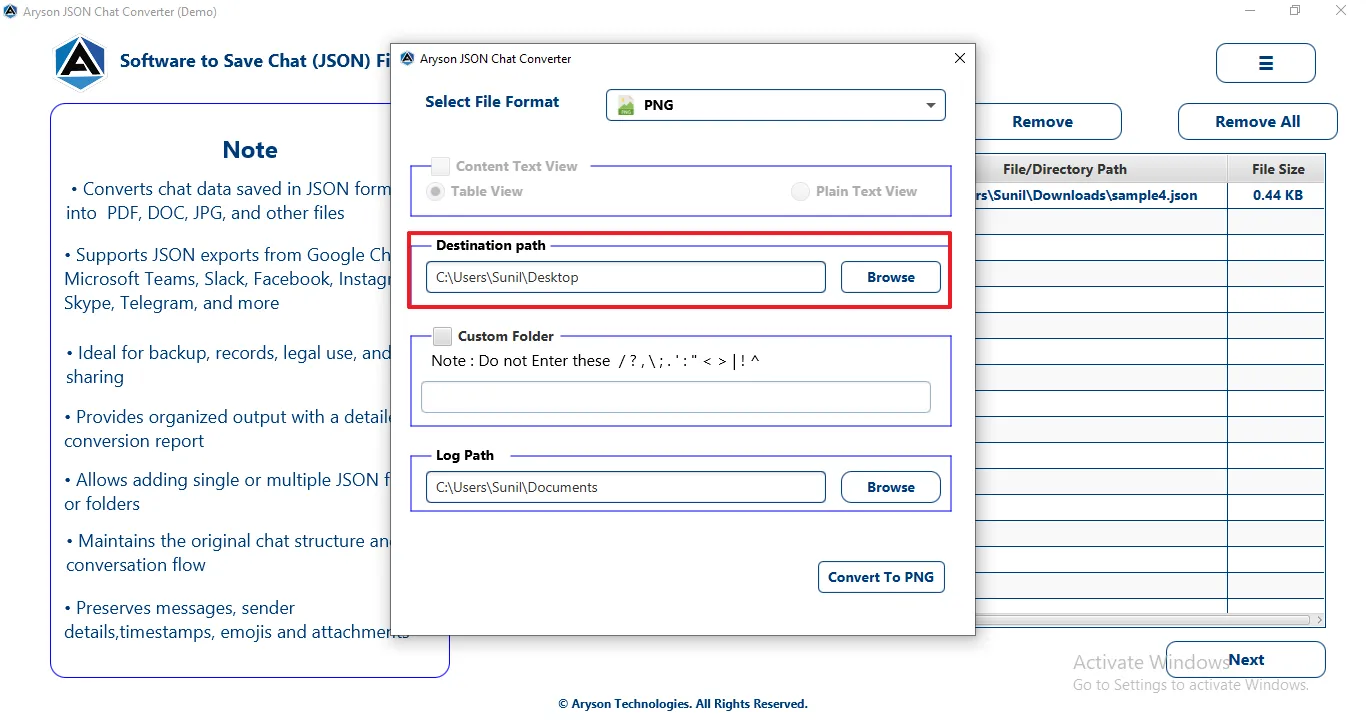The image size is (1366, 728).
Task: Click the Convert To PNG button
Action: coord(881,577)
